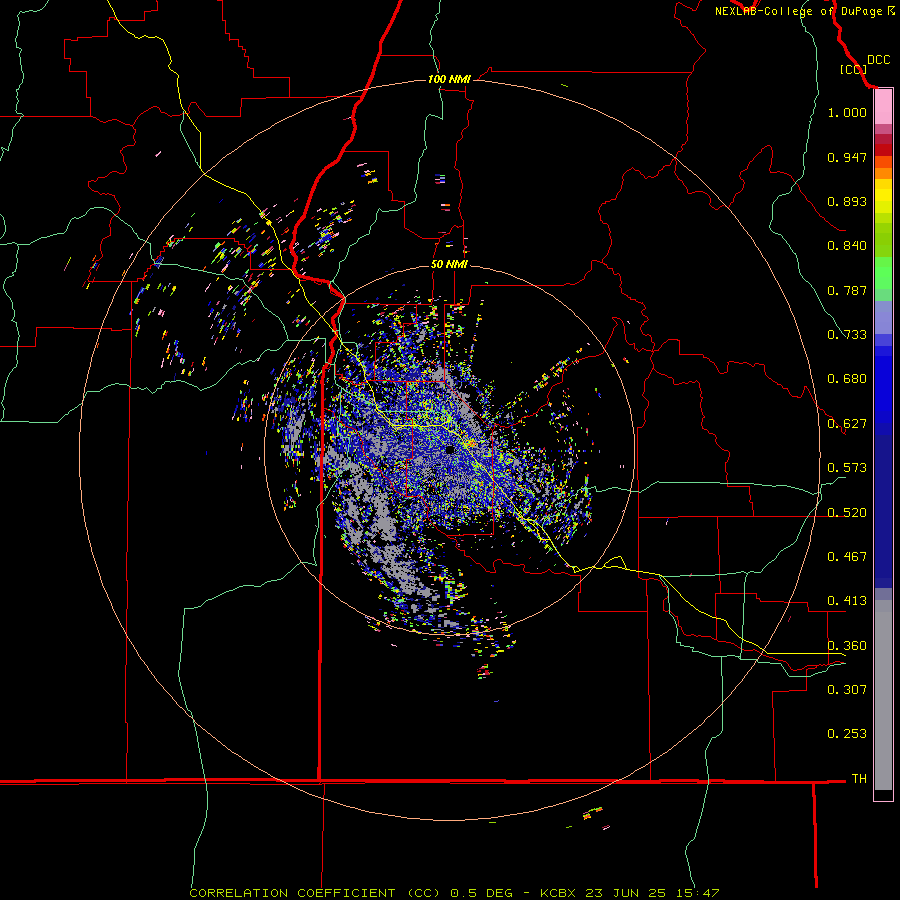Click the TH threshold label on the scale

tap(859, 779)
